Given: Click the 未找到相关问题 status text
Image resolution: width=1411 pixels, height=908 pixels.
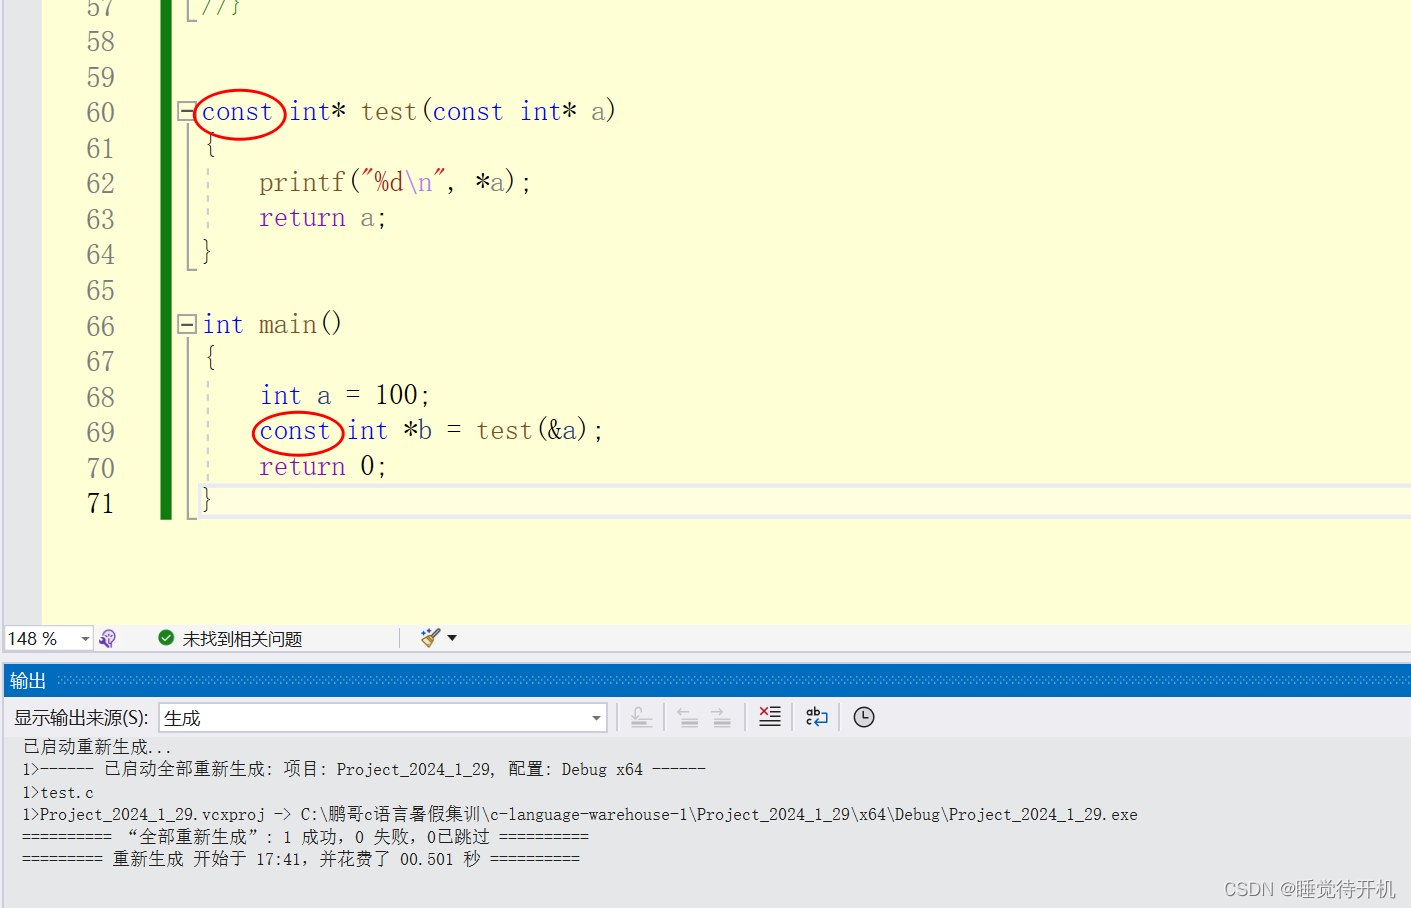Looking at the screenshot, I should [x=242, y=639].
